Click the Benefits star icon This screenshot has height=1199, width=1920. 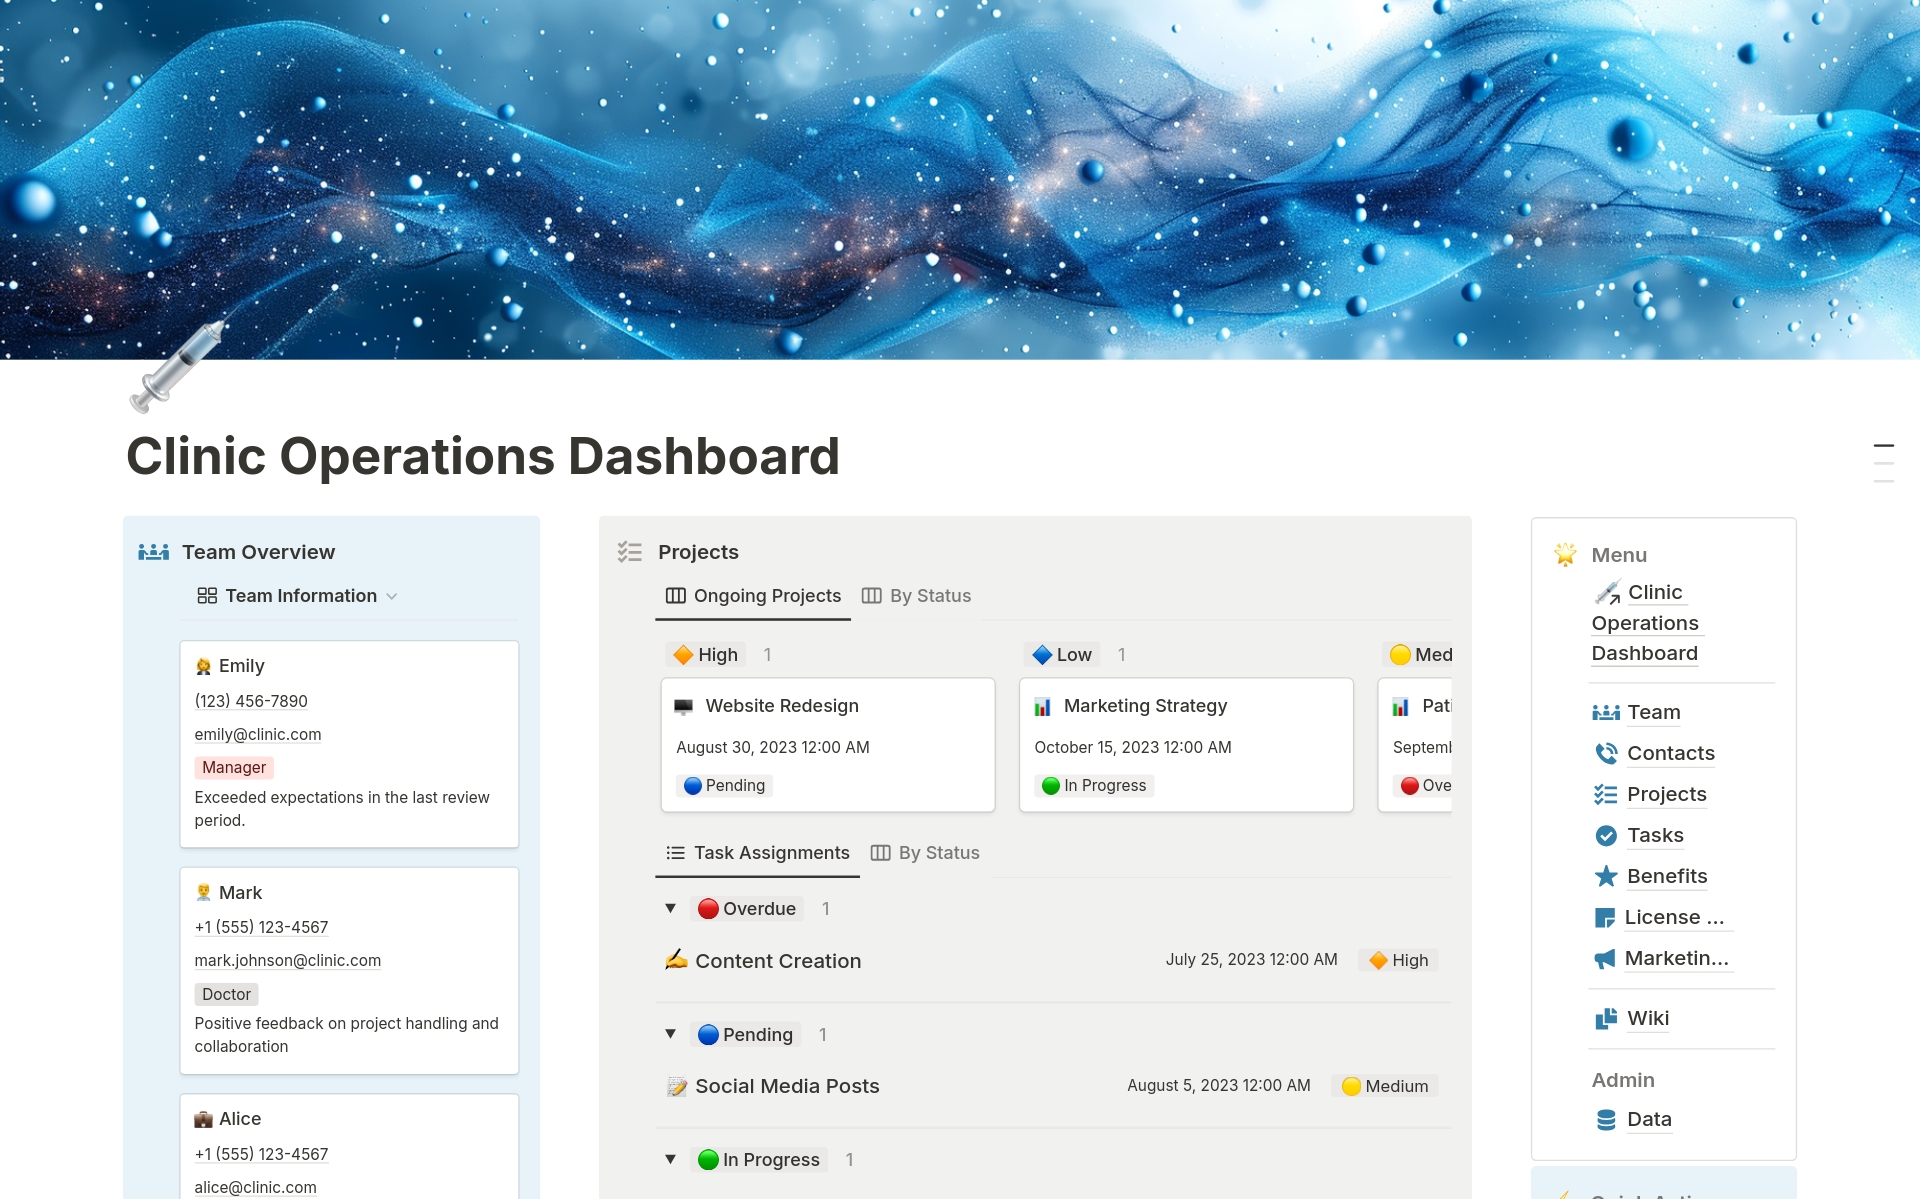1606,876
